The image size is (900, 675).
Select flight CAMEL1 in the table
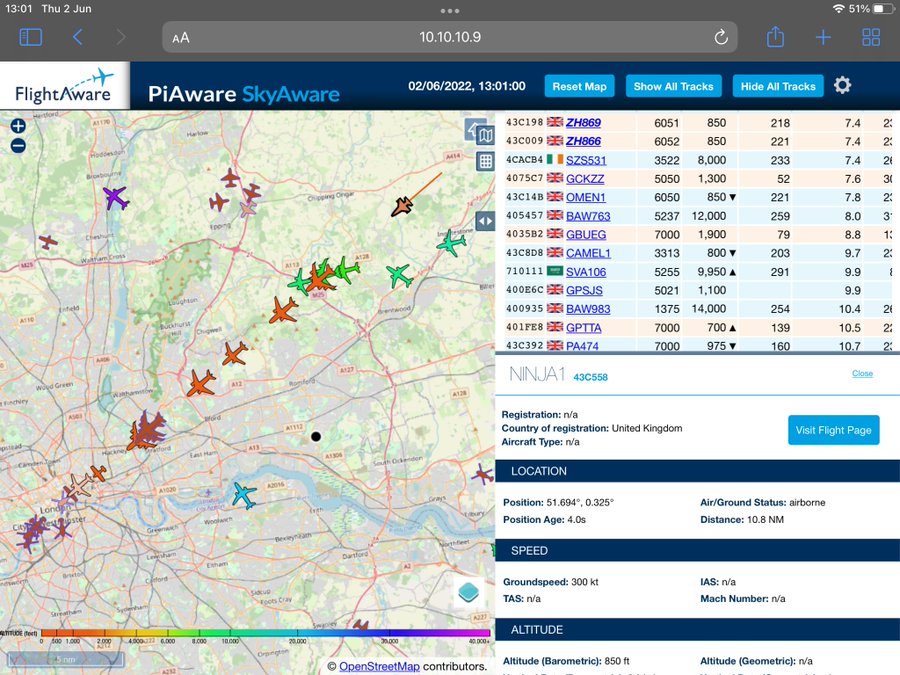[588, 253]
